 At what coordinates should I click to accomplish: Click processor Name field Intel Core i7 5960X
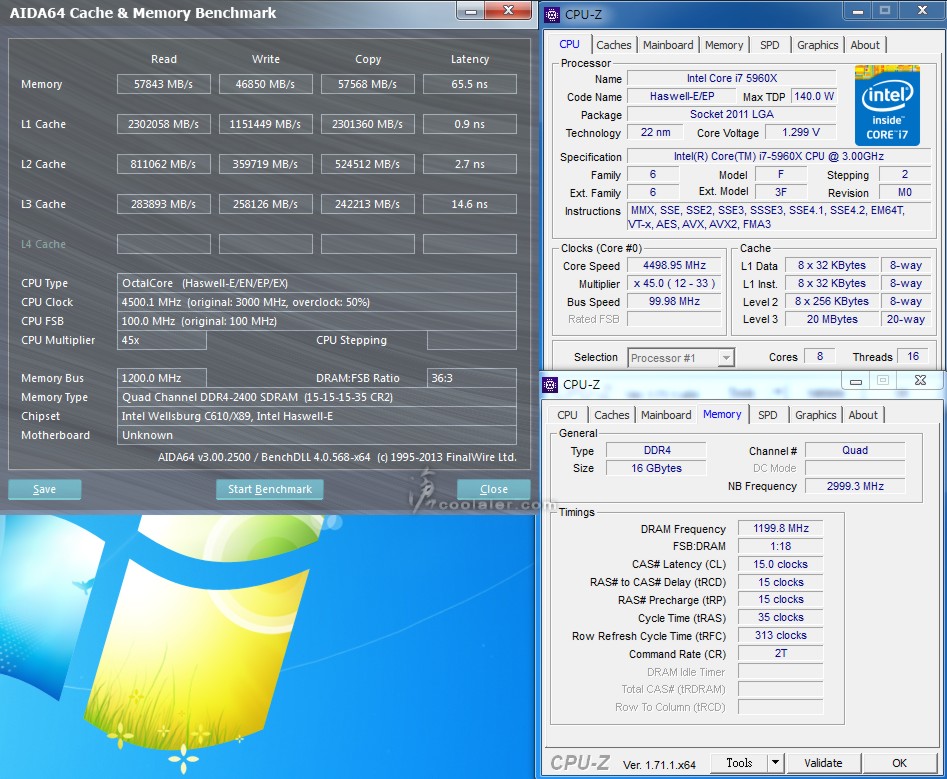click(x=732, y=78)
